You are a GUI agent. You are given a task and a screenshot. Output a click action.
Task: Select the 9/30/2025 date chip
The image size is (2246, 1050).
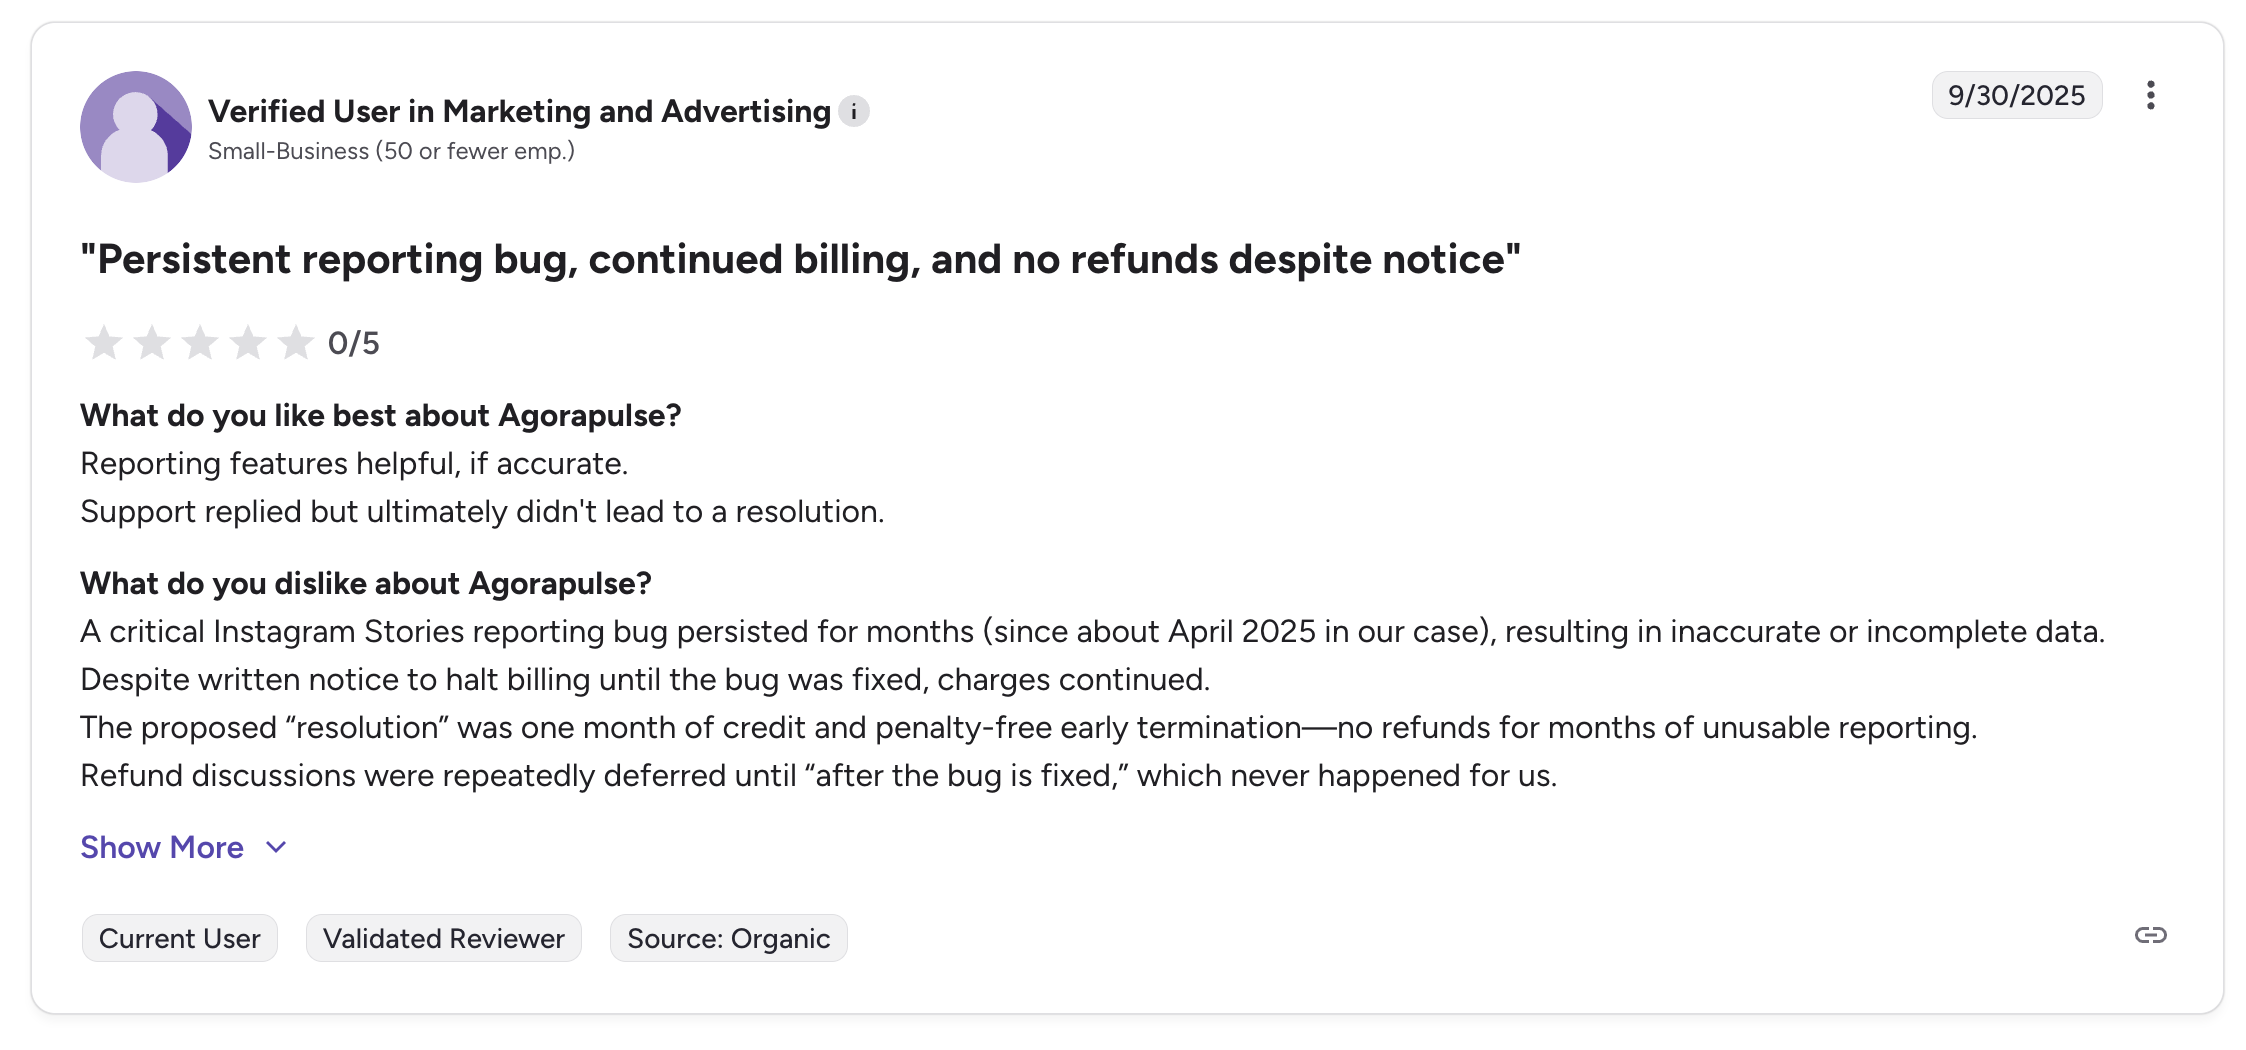point(2016,95)
